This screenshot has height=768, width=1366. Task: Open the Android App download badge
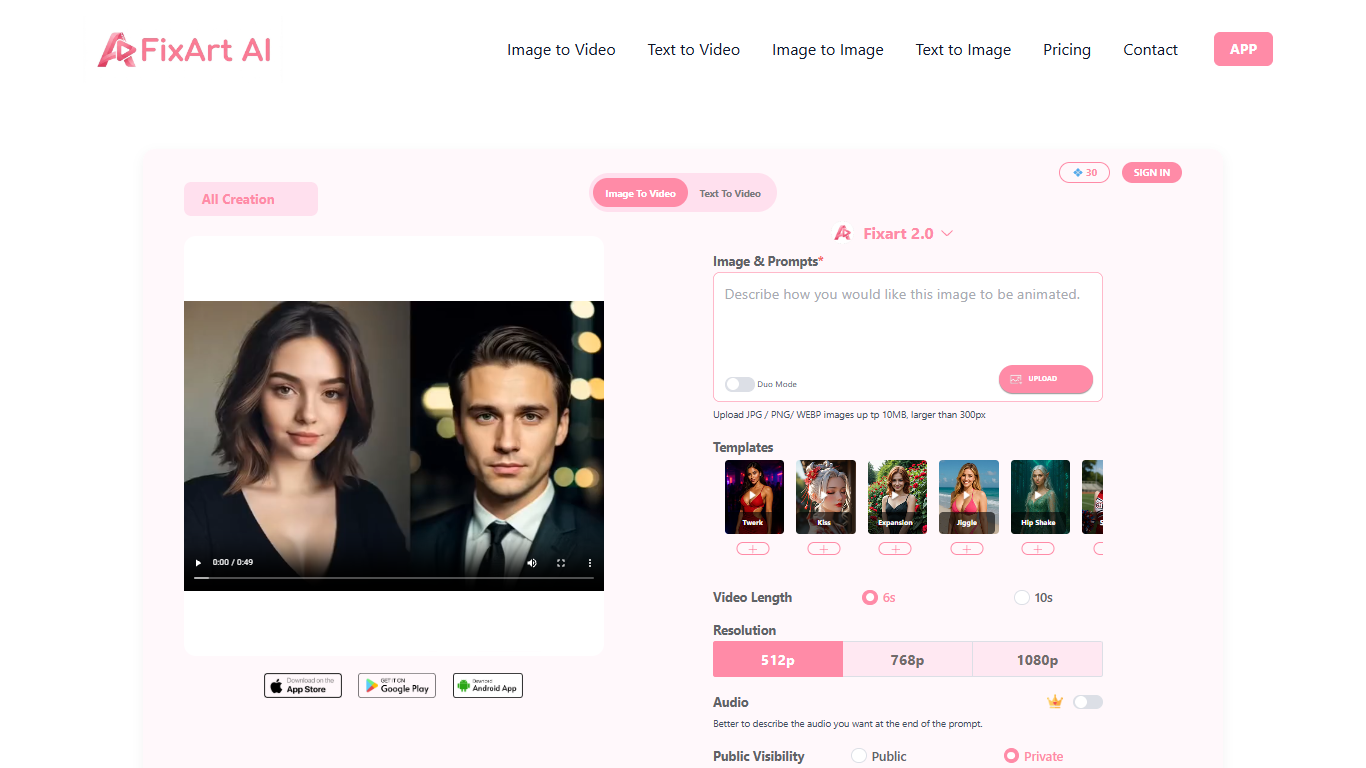(488, 685)
